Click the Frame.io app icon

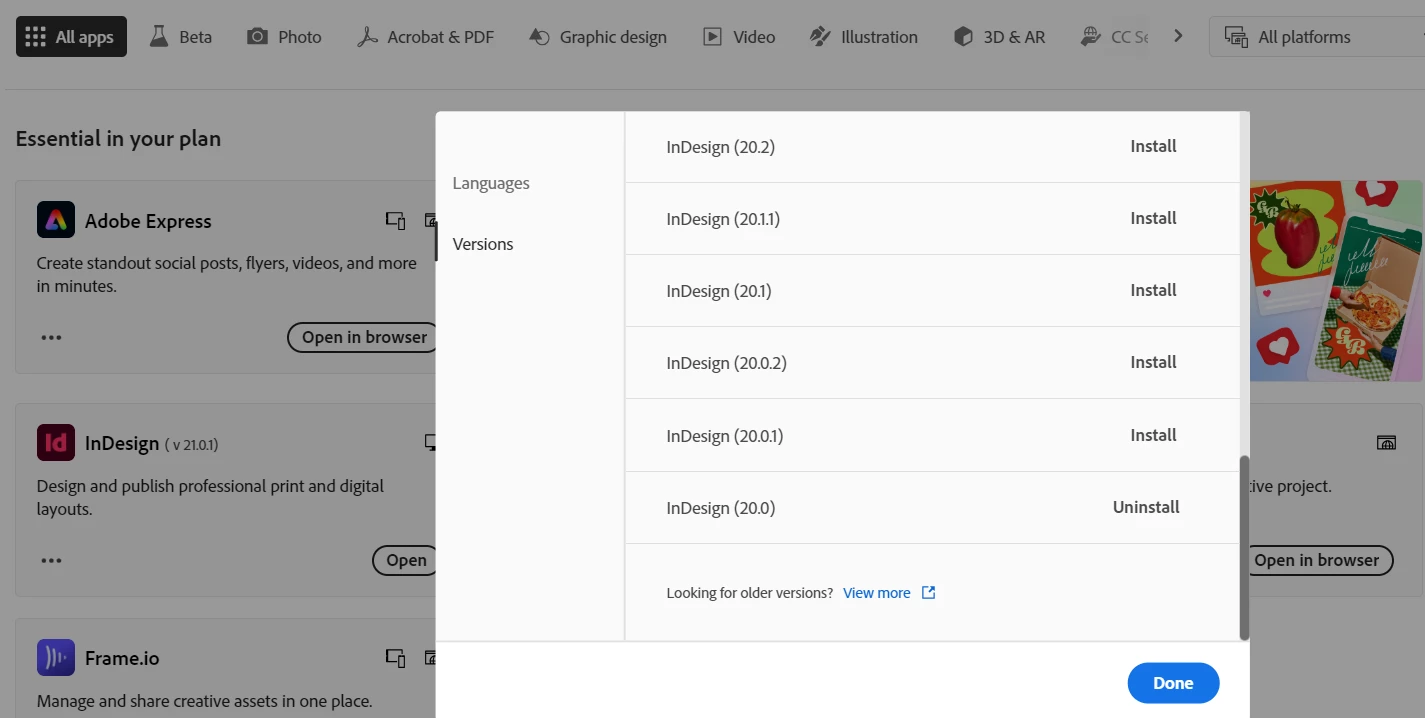tap(56, 657)
